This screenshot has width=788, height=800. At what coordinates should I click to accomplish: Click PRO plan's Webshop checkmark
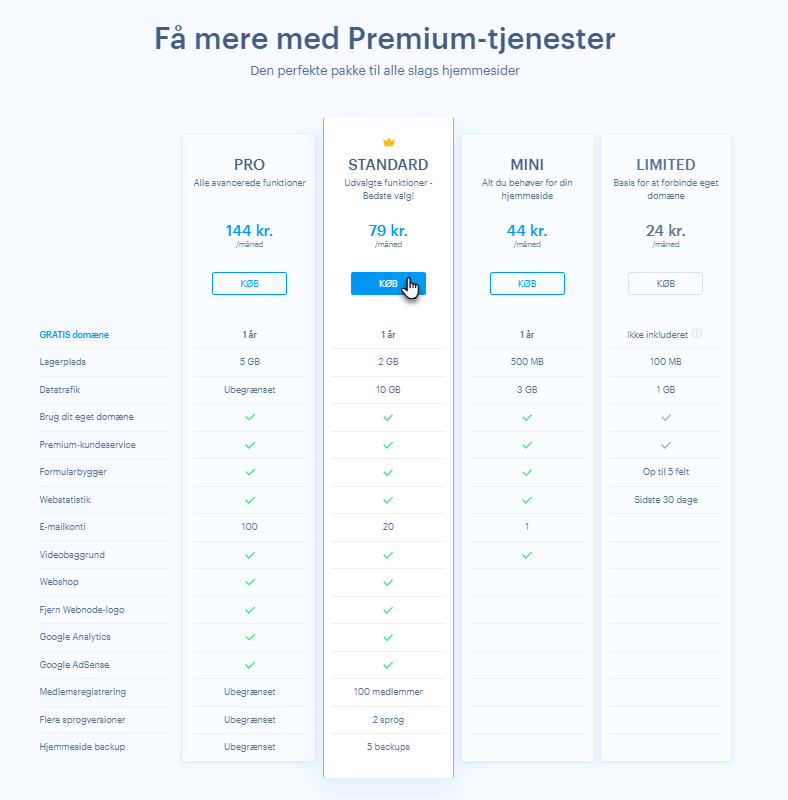click(249, 581)
